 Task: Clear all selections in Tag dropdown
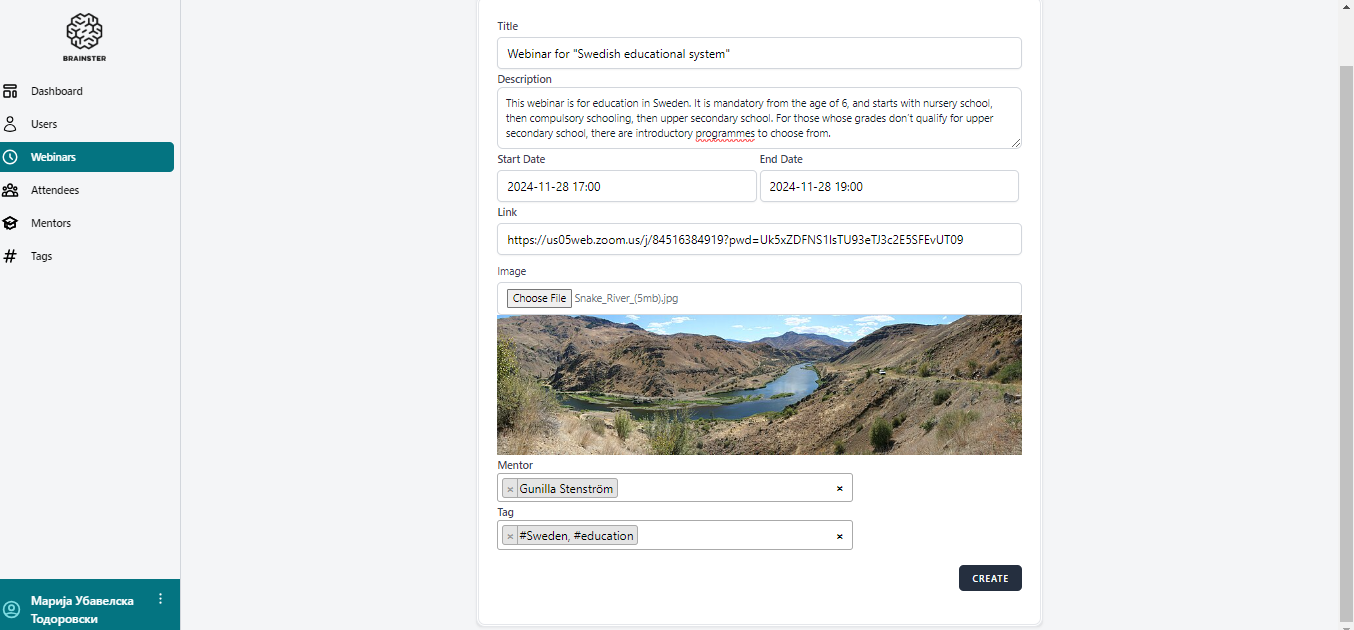[x=839, y=537]
